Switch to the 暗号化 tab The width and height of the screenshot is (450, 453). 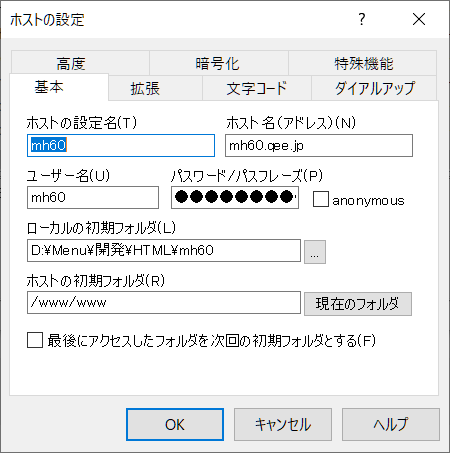[x=219, y=63]
